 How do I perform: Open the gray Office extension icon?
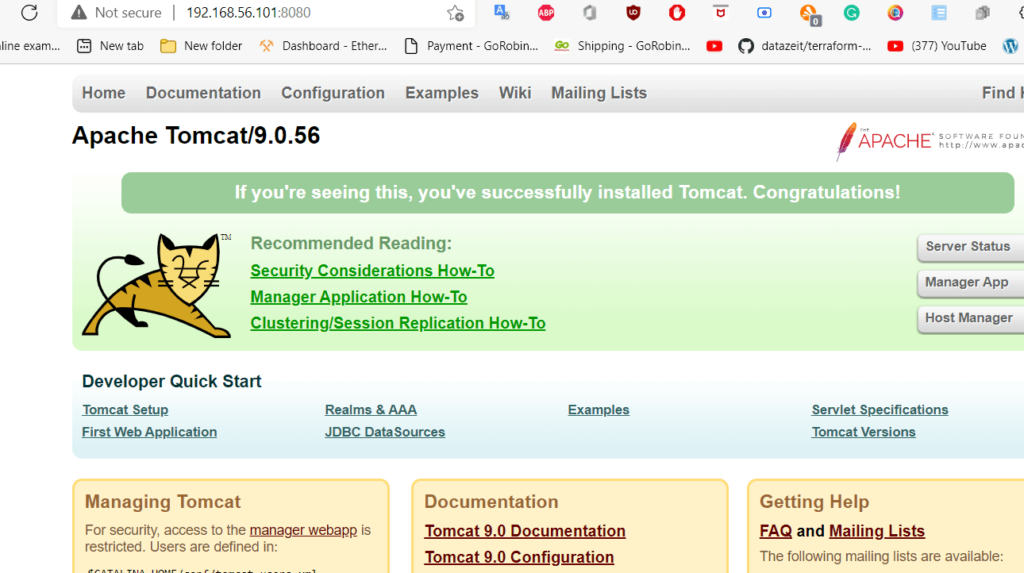(590, 13)
